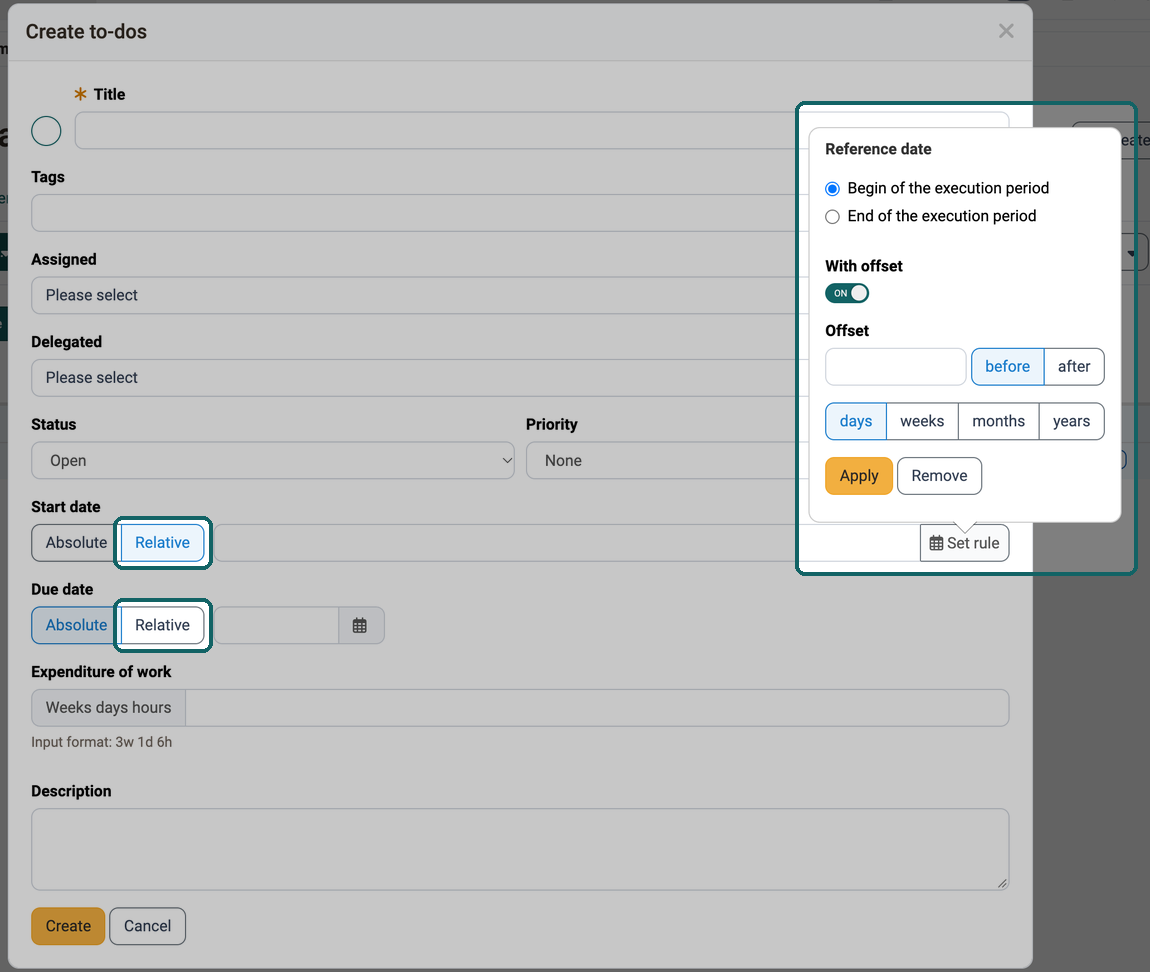Click the Due date text field
This screenshot has height=972, width=1150.
click(276, 625)
